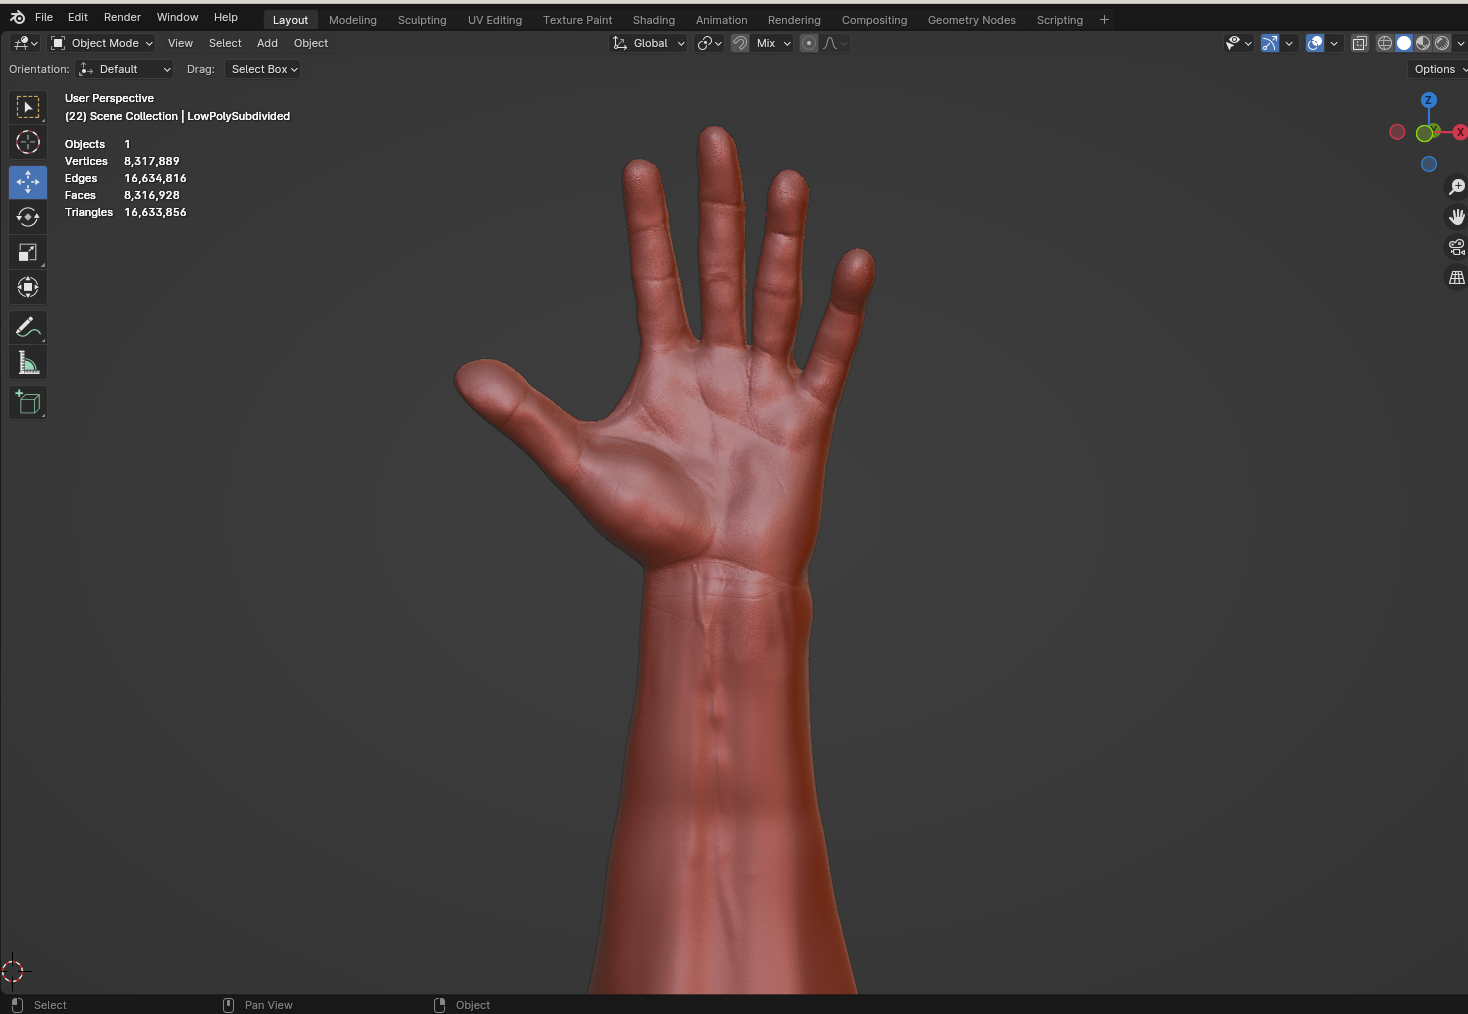Switch to the Scripting workspace tab
The width and height of the screenshot is (1468, 1014).
tap(1059, 20)
